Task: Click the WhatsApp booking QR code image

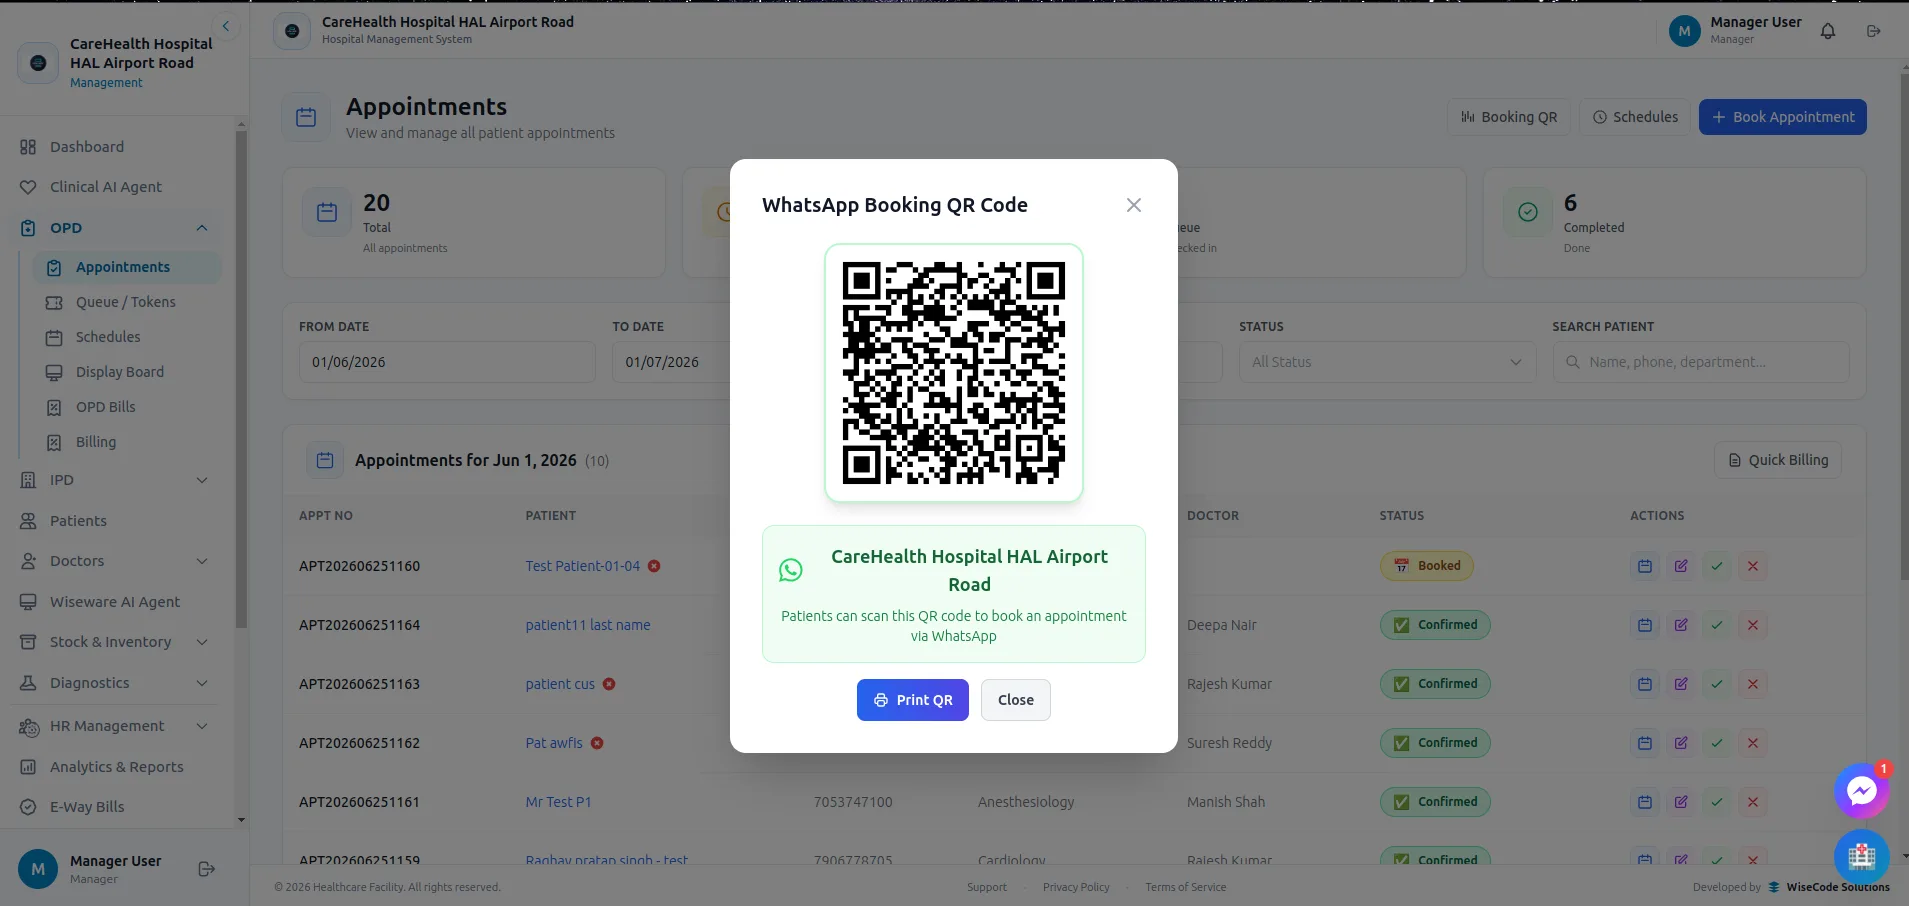Action: click(x=954, y=373)
